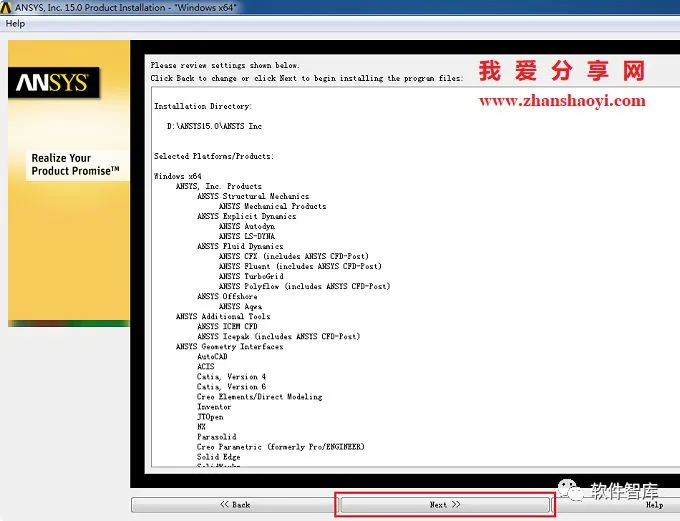Click 'Please review settings shown below.' text
The image size is (680, 521).
(x=225, y=65)
